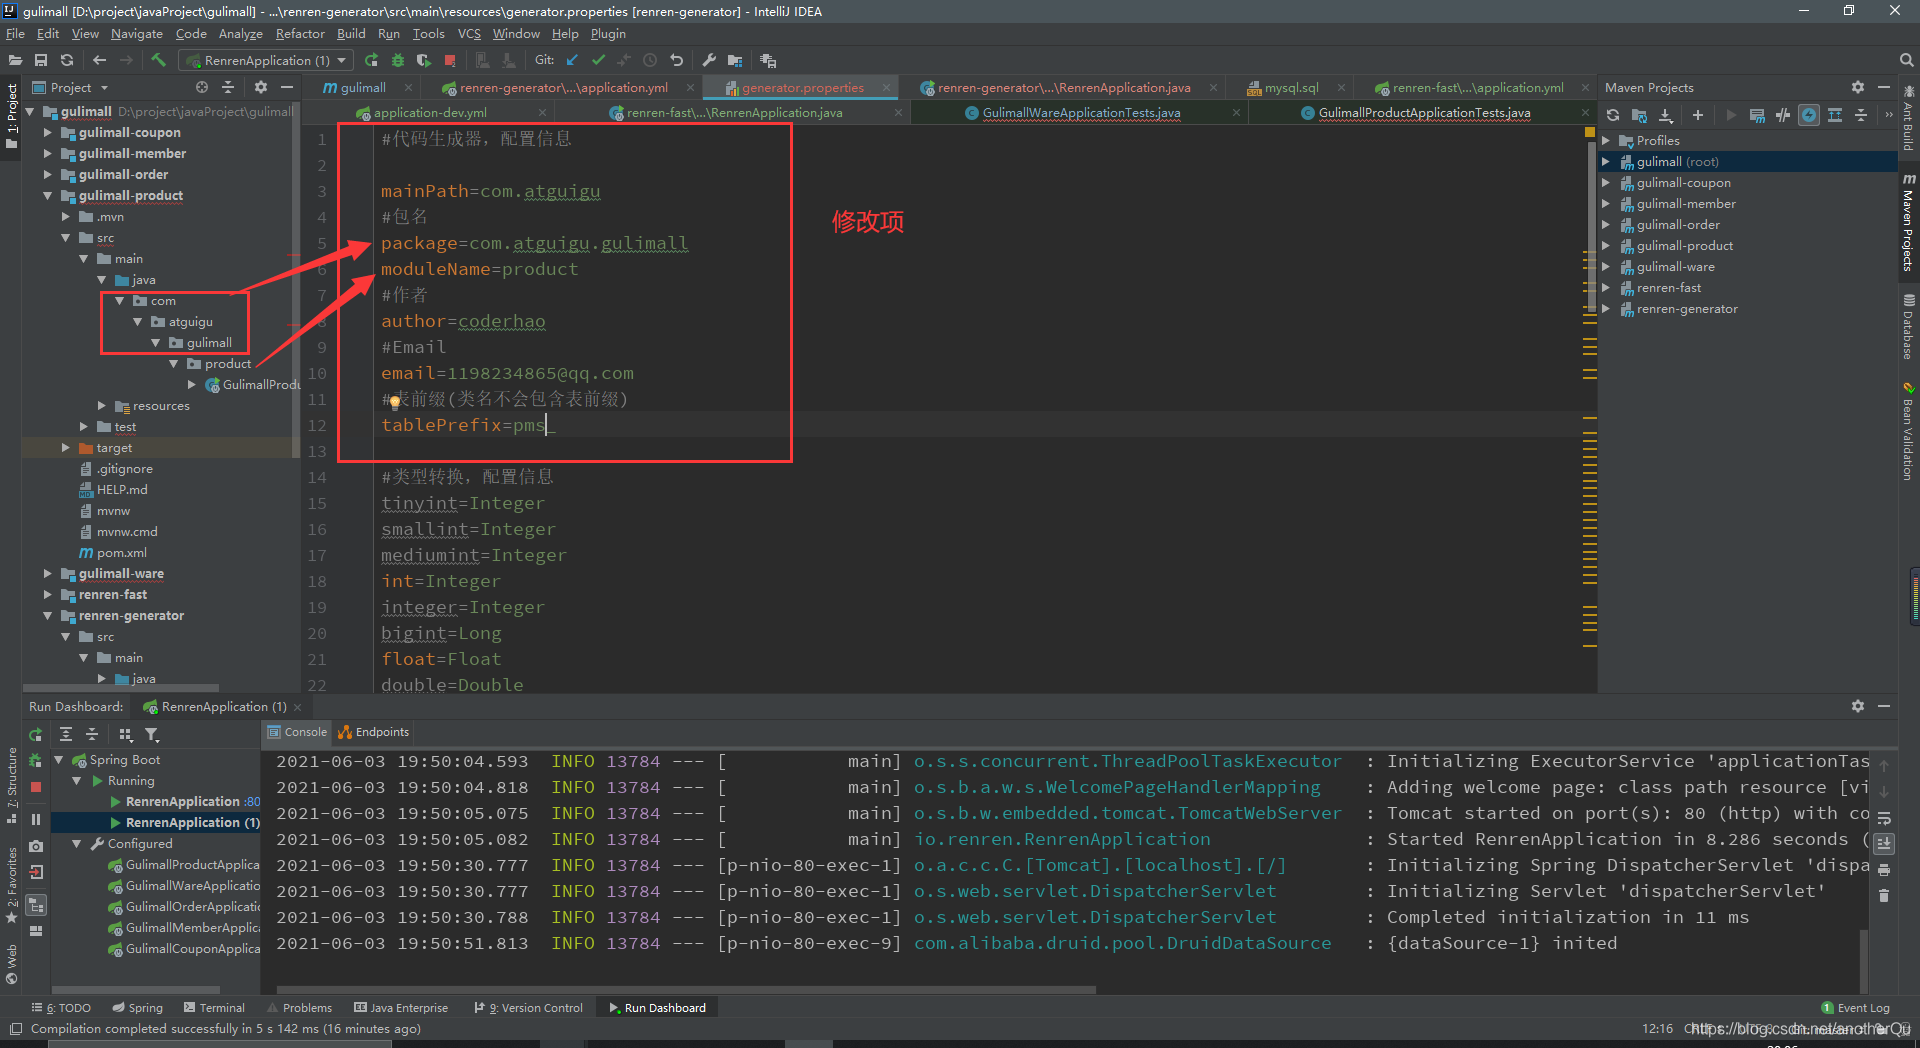The image size is (1920, 1048).
Task: Click the Git Commit green checkmark
Action: [598, 60]
